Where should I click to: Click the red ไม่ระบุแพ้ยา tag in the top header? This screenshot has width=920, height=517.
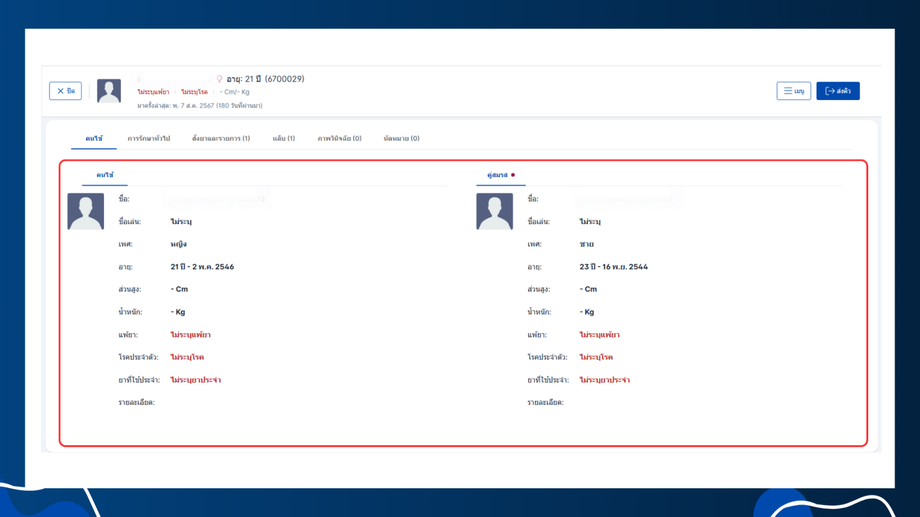click(153, 92)
